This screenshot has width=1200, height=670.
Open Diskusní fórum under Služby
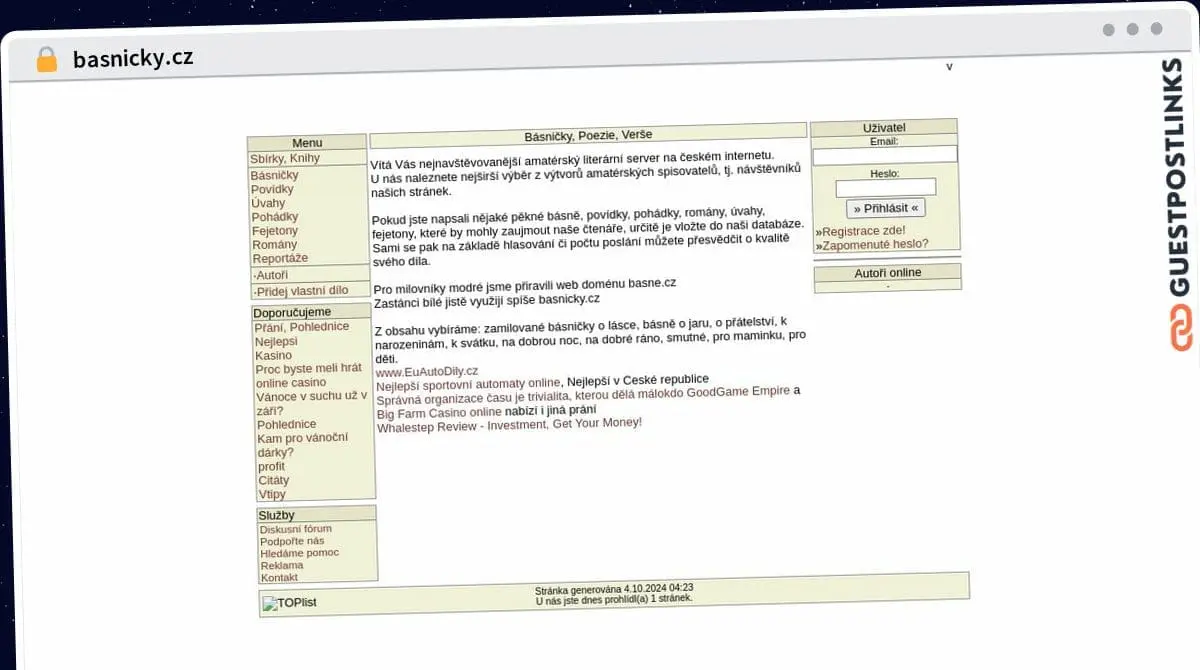(x=296, y=529)
